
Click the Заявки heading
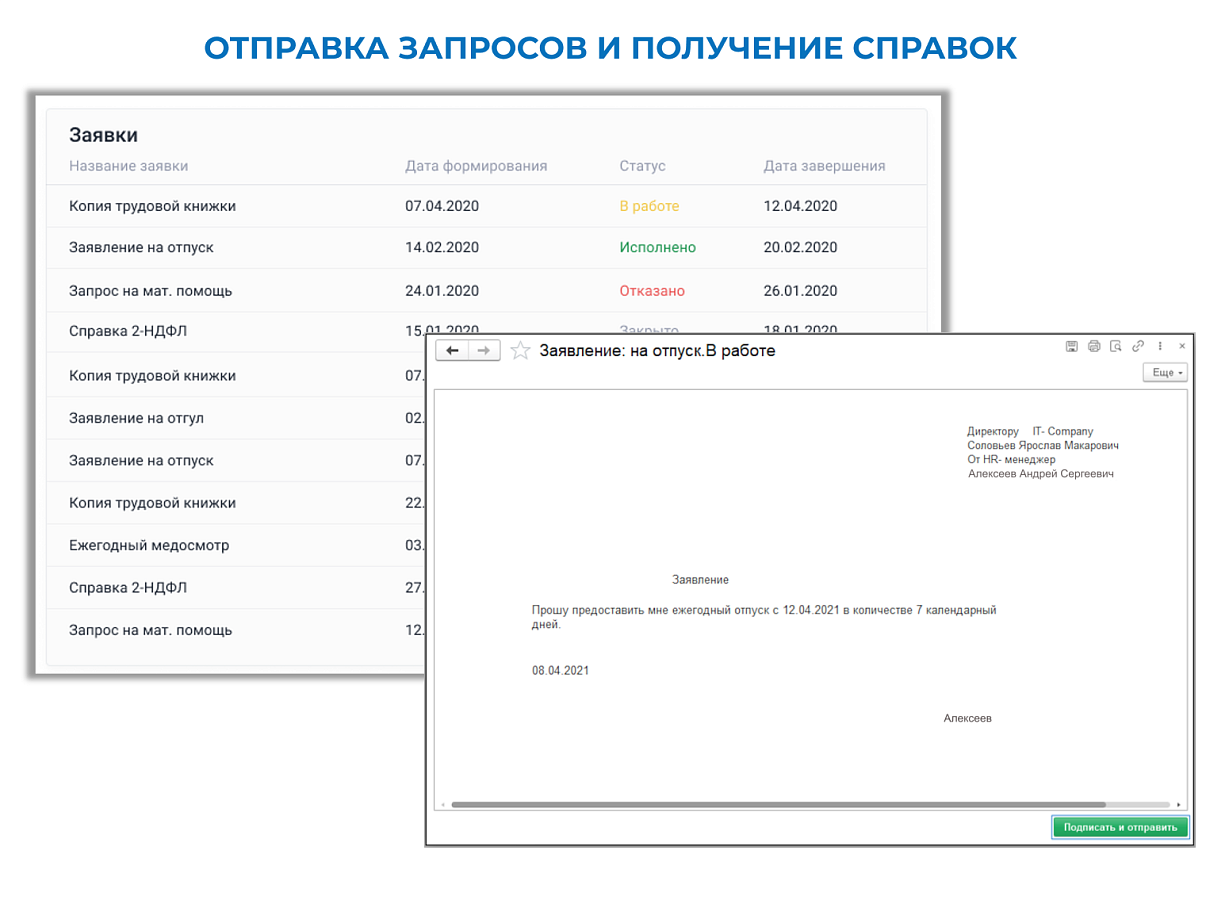[x=103, y=135]
